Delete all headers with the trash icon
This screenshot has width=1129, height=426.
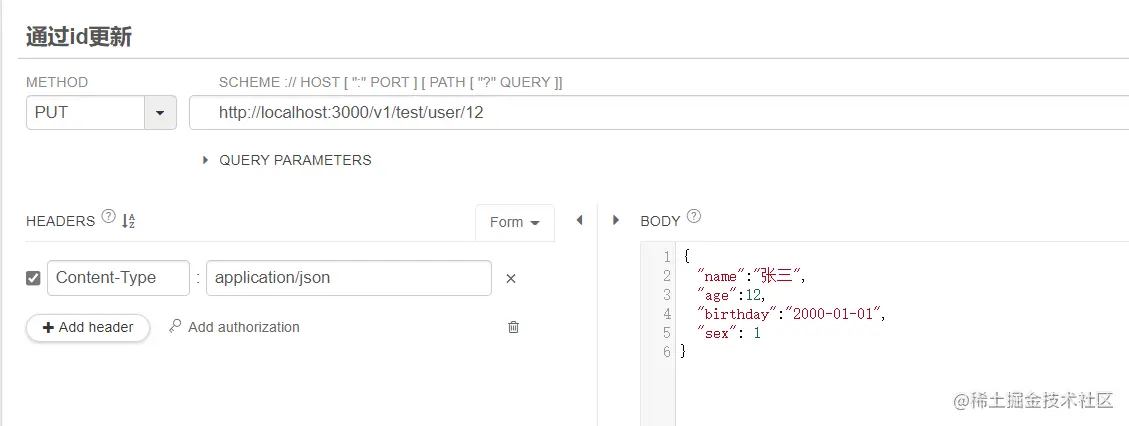click(513, 327)
